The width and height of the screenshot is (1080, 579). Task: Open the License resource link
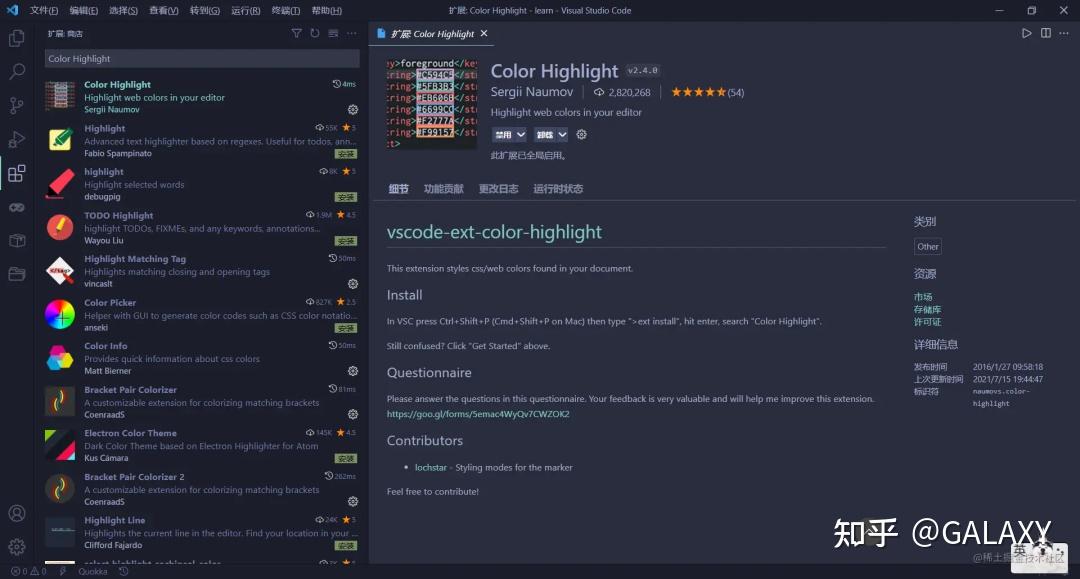tap(927, 322)
